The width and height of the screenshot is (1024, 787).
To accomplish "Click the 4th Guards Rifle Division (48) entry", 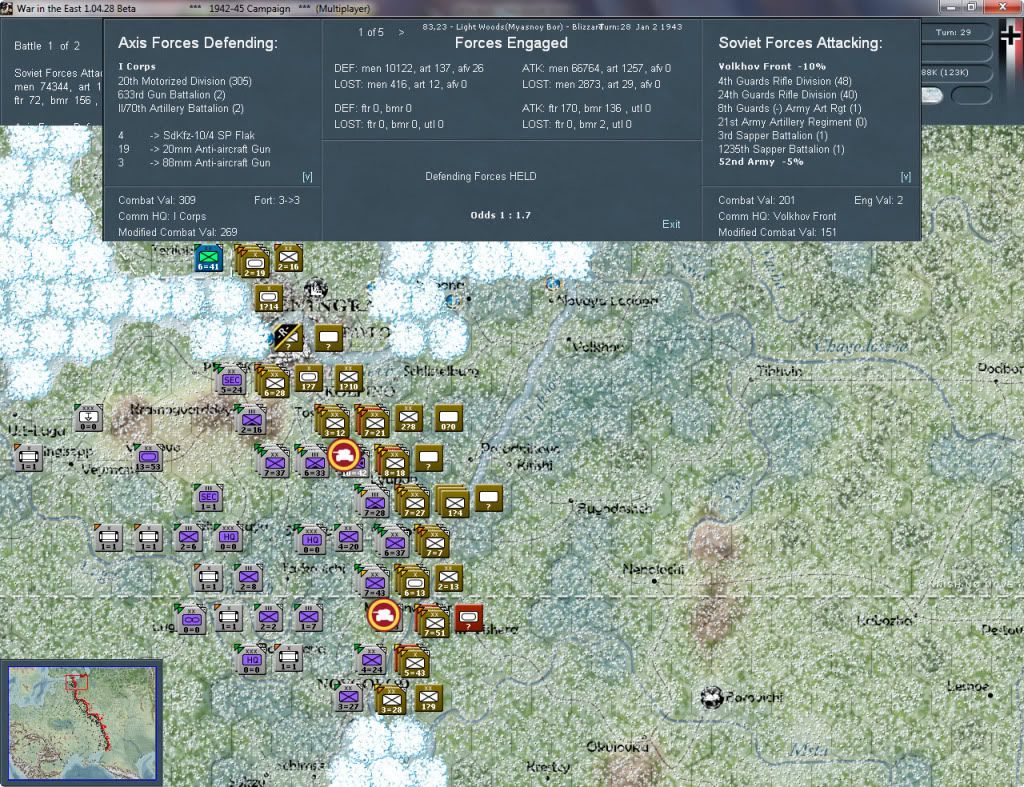I will (x=785, y=81).
